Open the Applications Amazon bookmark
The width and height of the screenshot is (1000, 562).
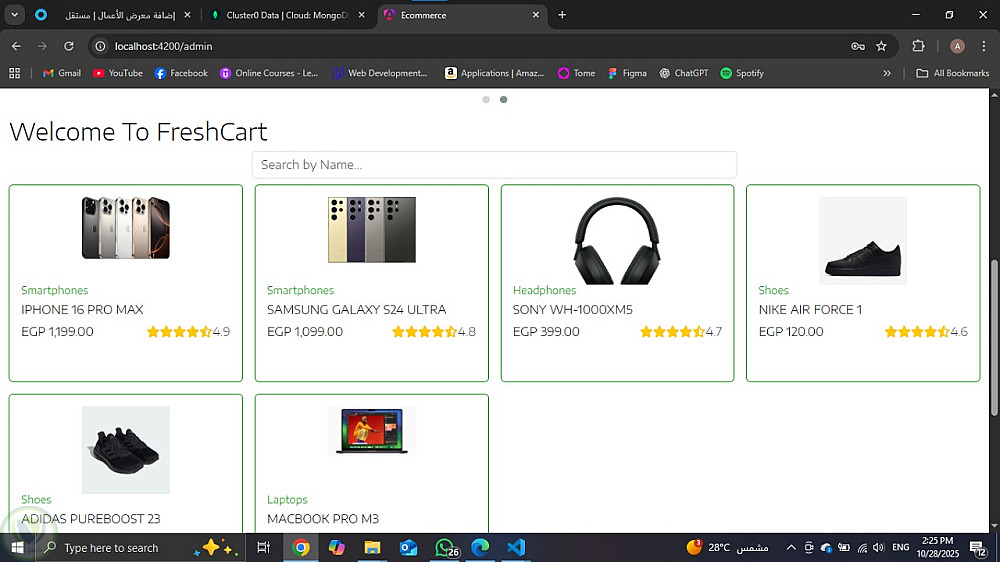coord(494,73)
